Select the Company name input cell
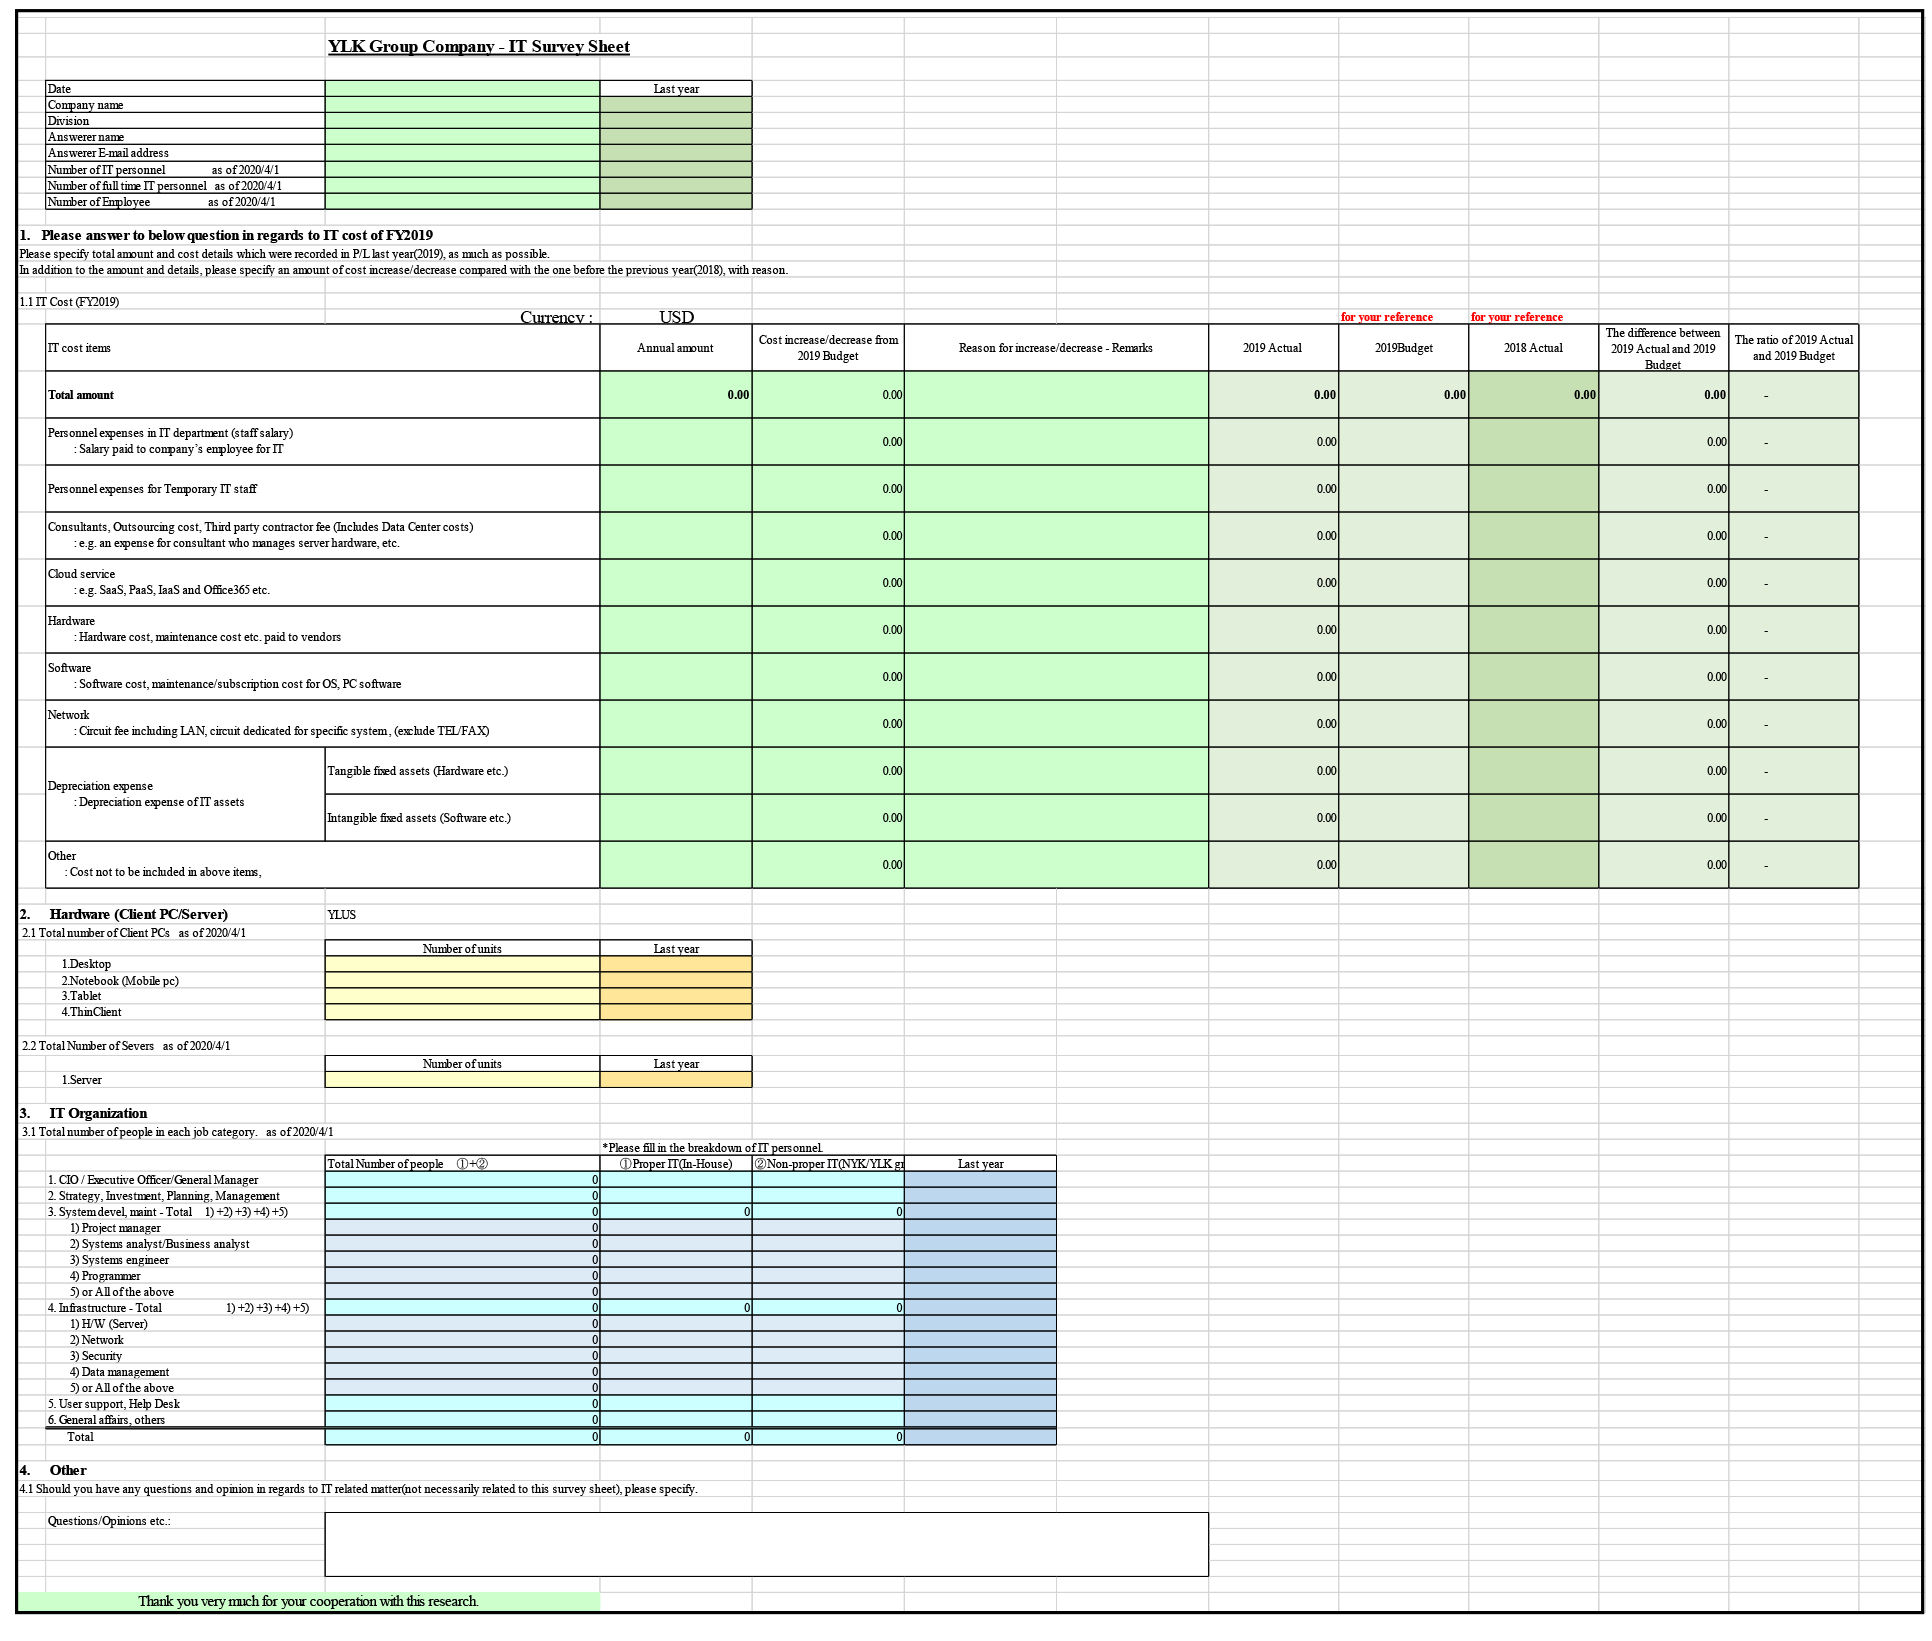 pos(462,105)
